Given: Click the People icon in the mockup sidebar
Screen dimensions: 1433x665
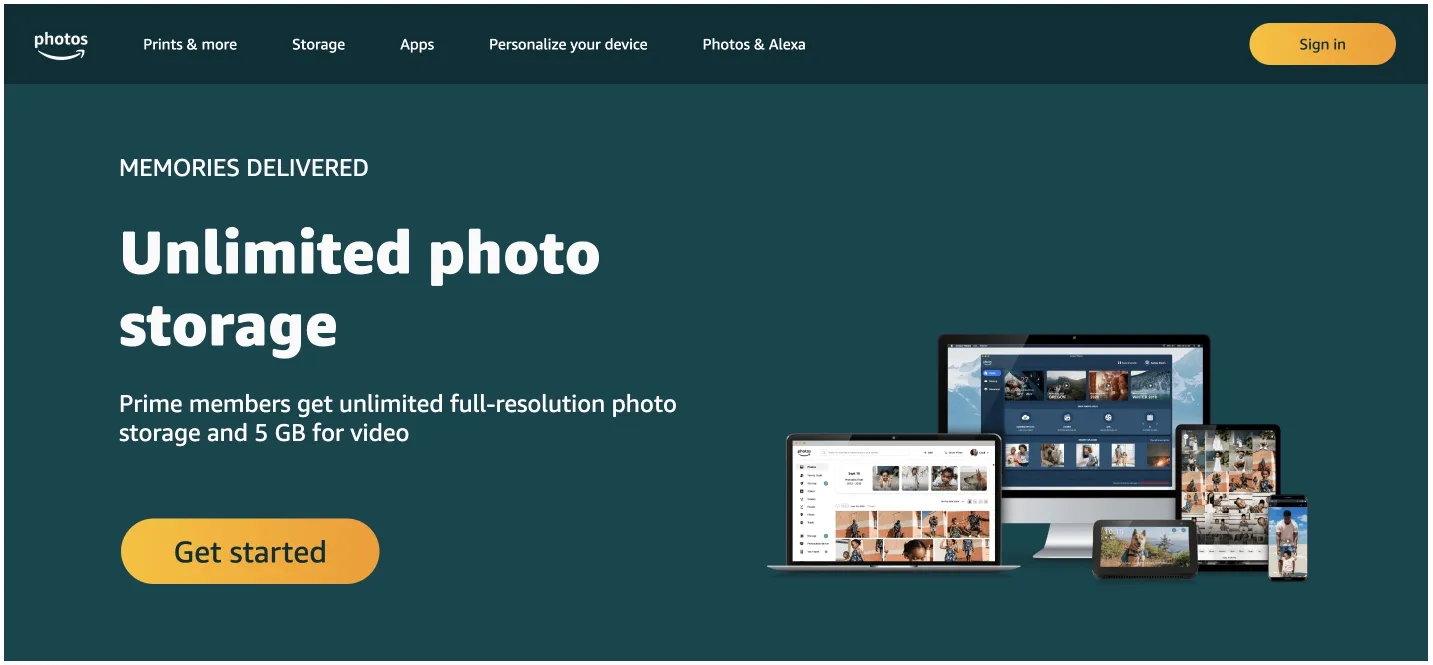Looking at the screenshot, I should (801, 507).
